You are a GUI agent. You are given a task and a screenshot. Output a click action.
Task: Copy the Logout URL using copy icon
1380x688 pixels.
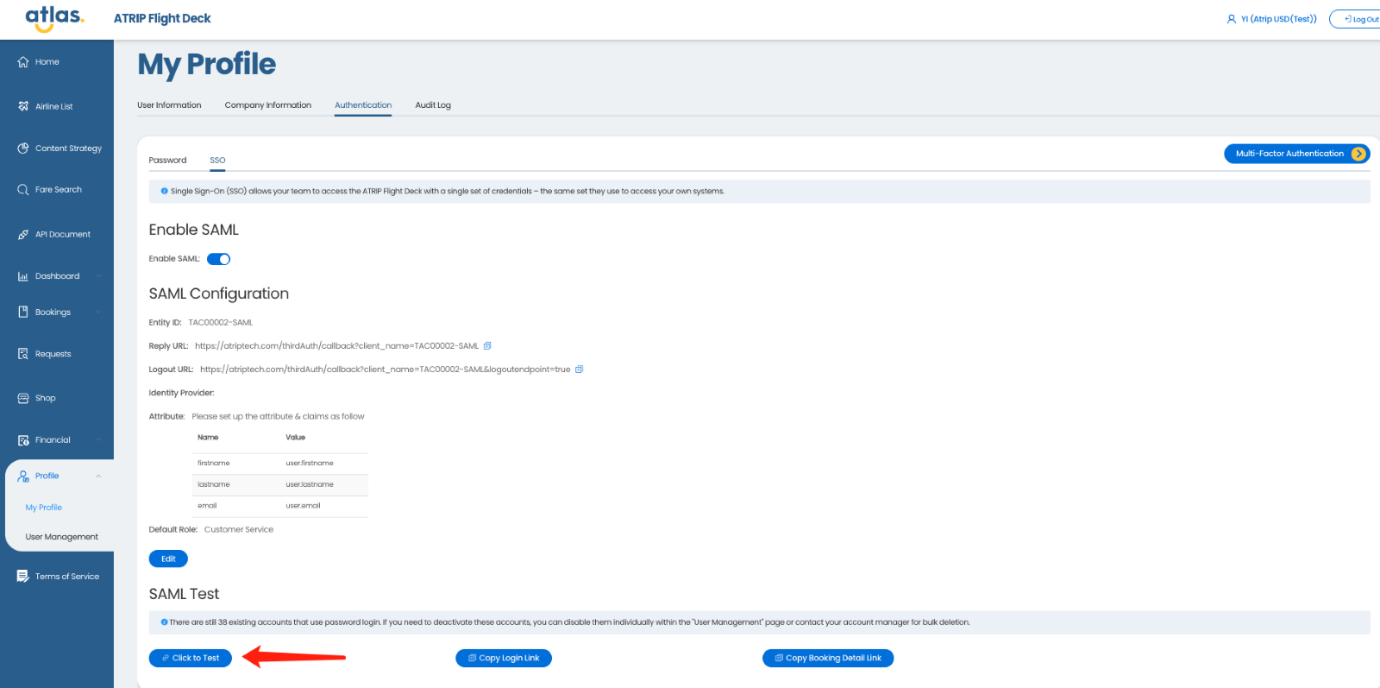point(579,369)
